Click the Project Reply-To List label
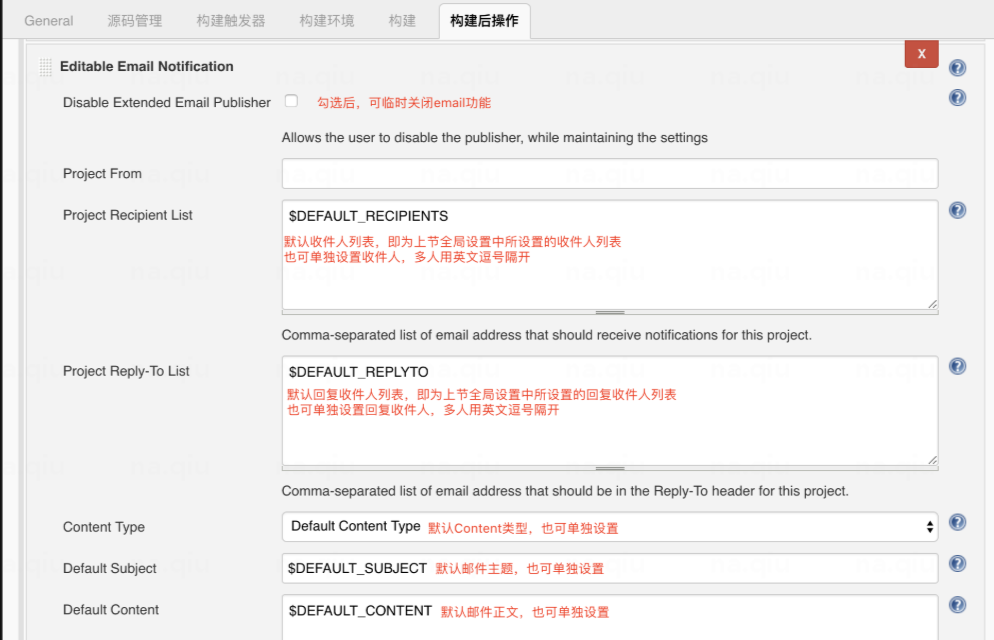Screen dimensions: 994x640 (x=126, y=371)
